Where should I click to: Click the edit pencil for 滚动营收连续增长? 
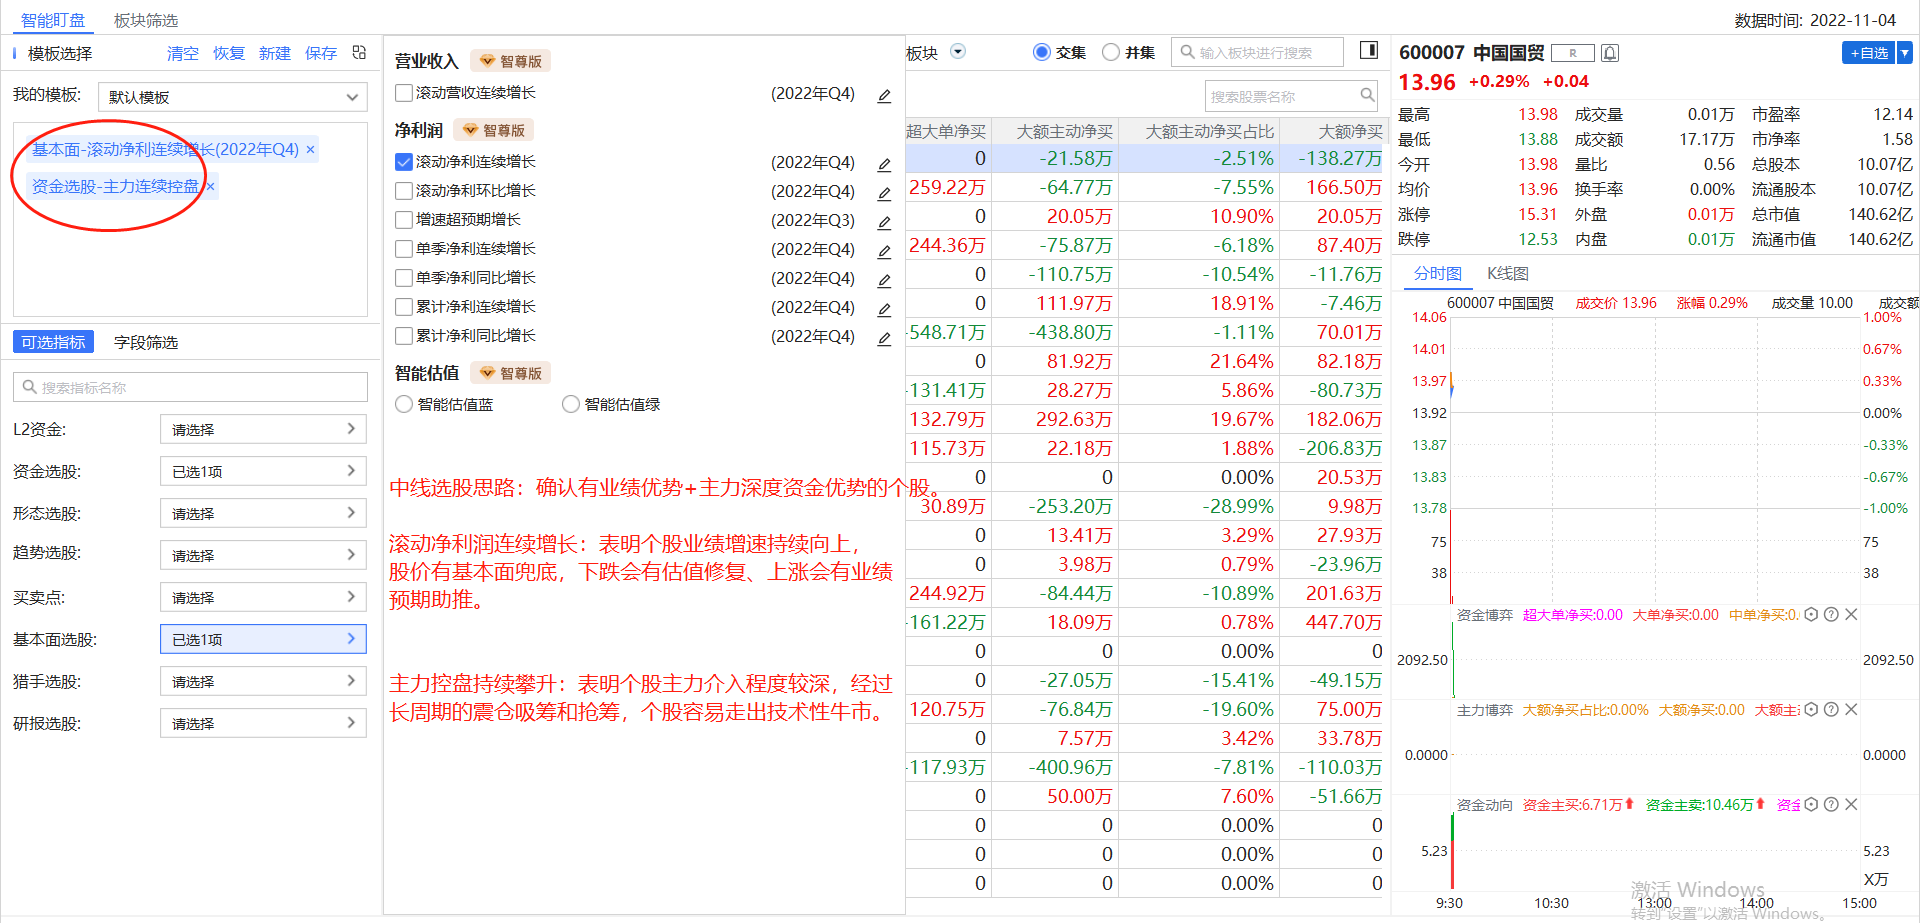tap(884, 96)
